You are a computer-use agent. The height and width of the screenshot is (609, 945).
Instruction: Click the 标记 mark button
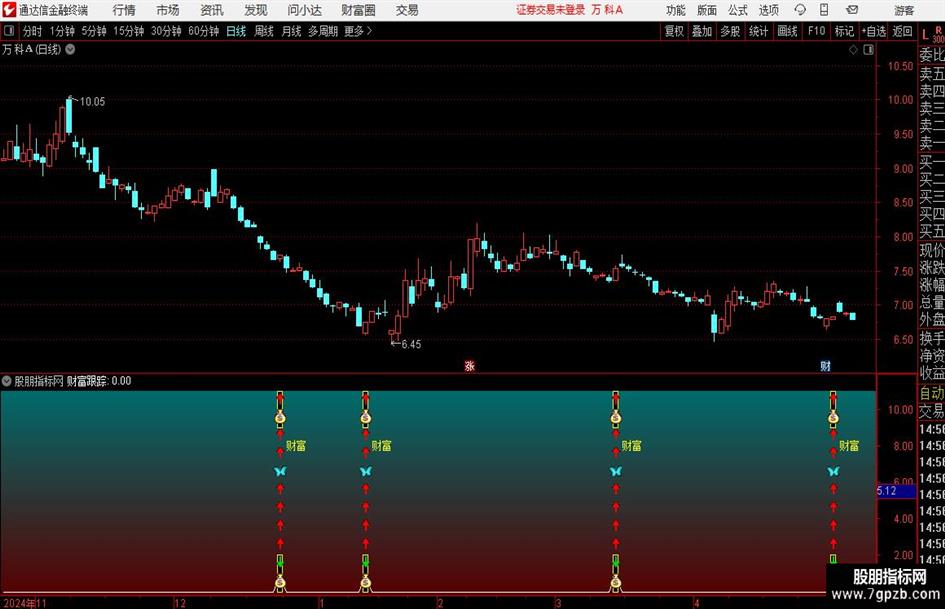pyautogui.click(x=844, y=31)
